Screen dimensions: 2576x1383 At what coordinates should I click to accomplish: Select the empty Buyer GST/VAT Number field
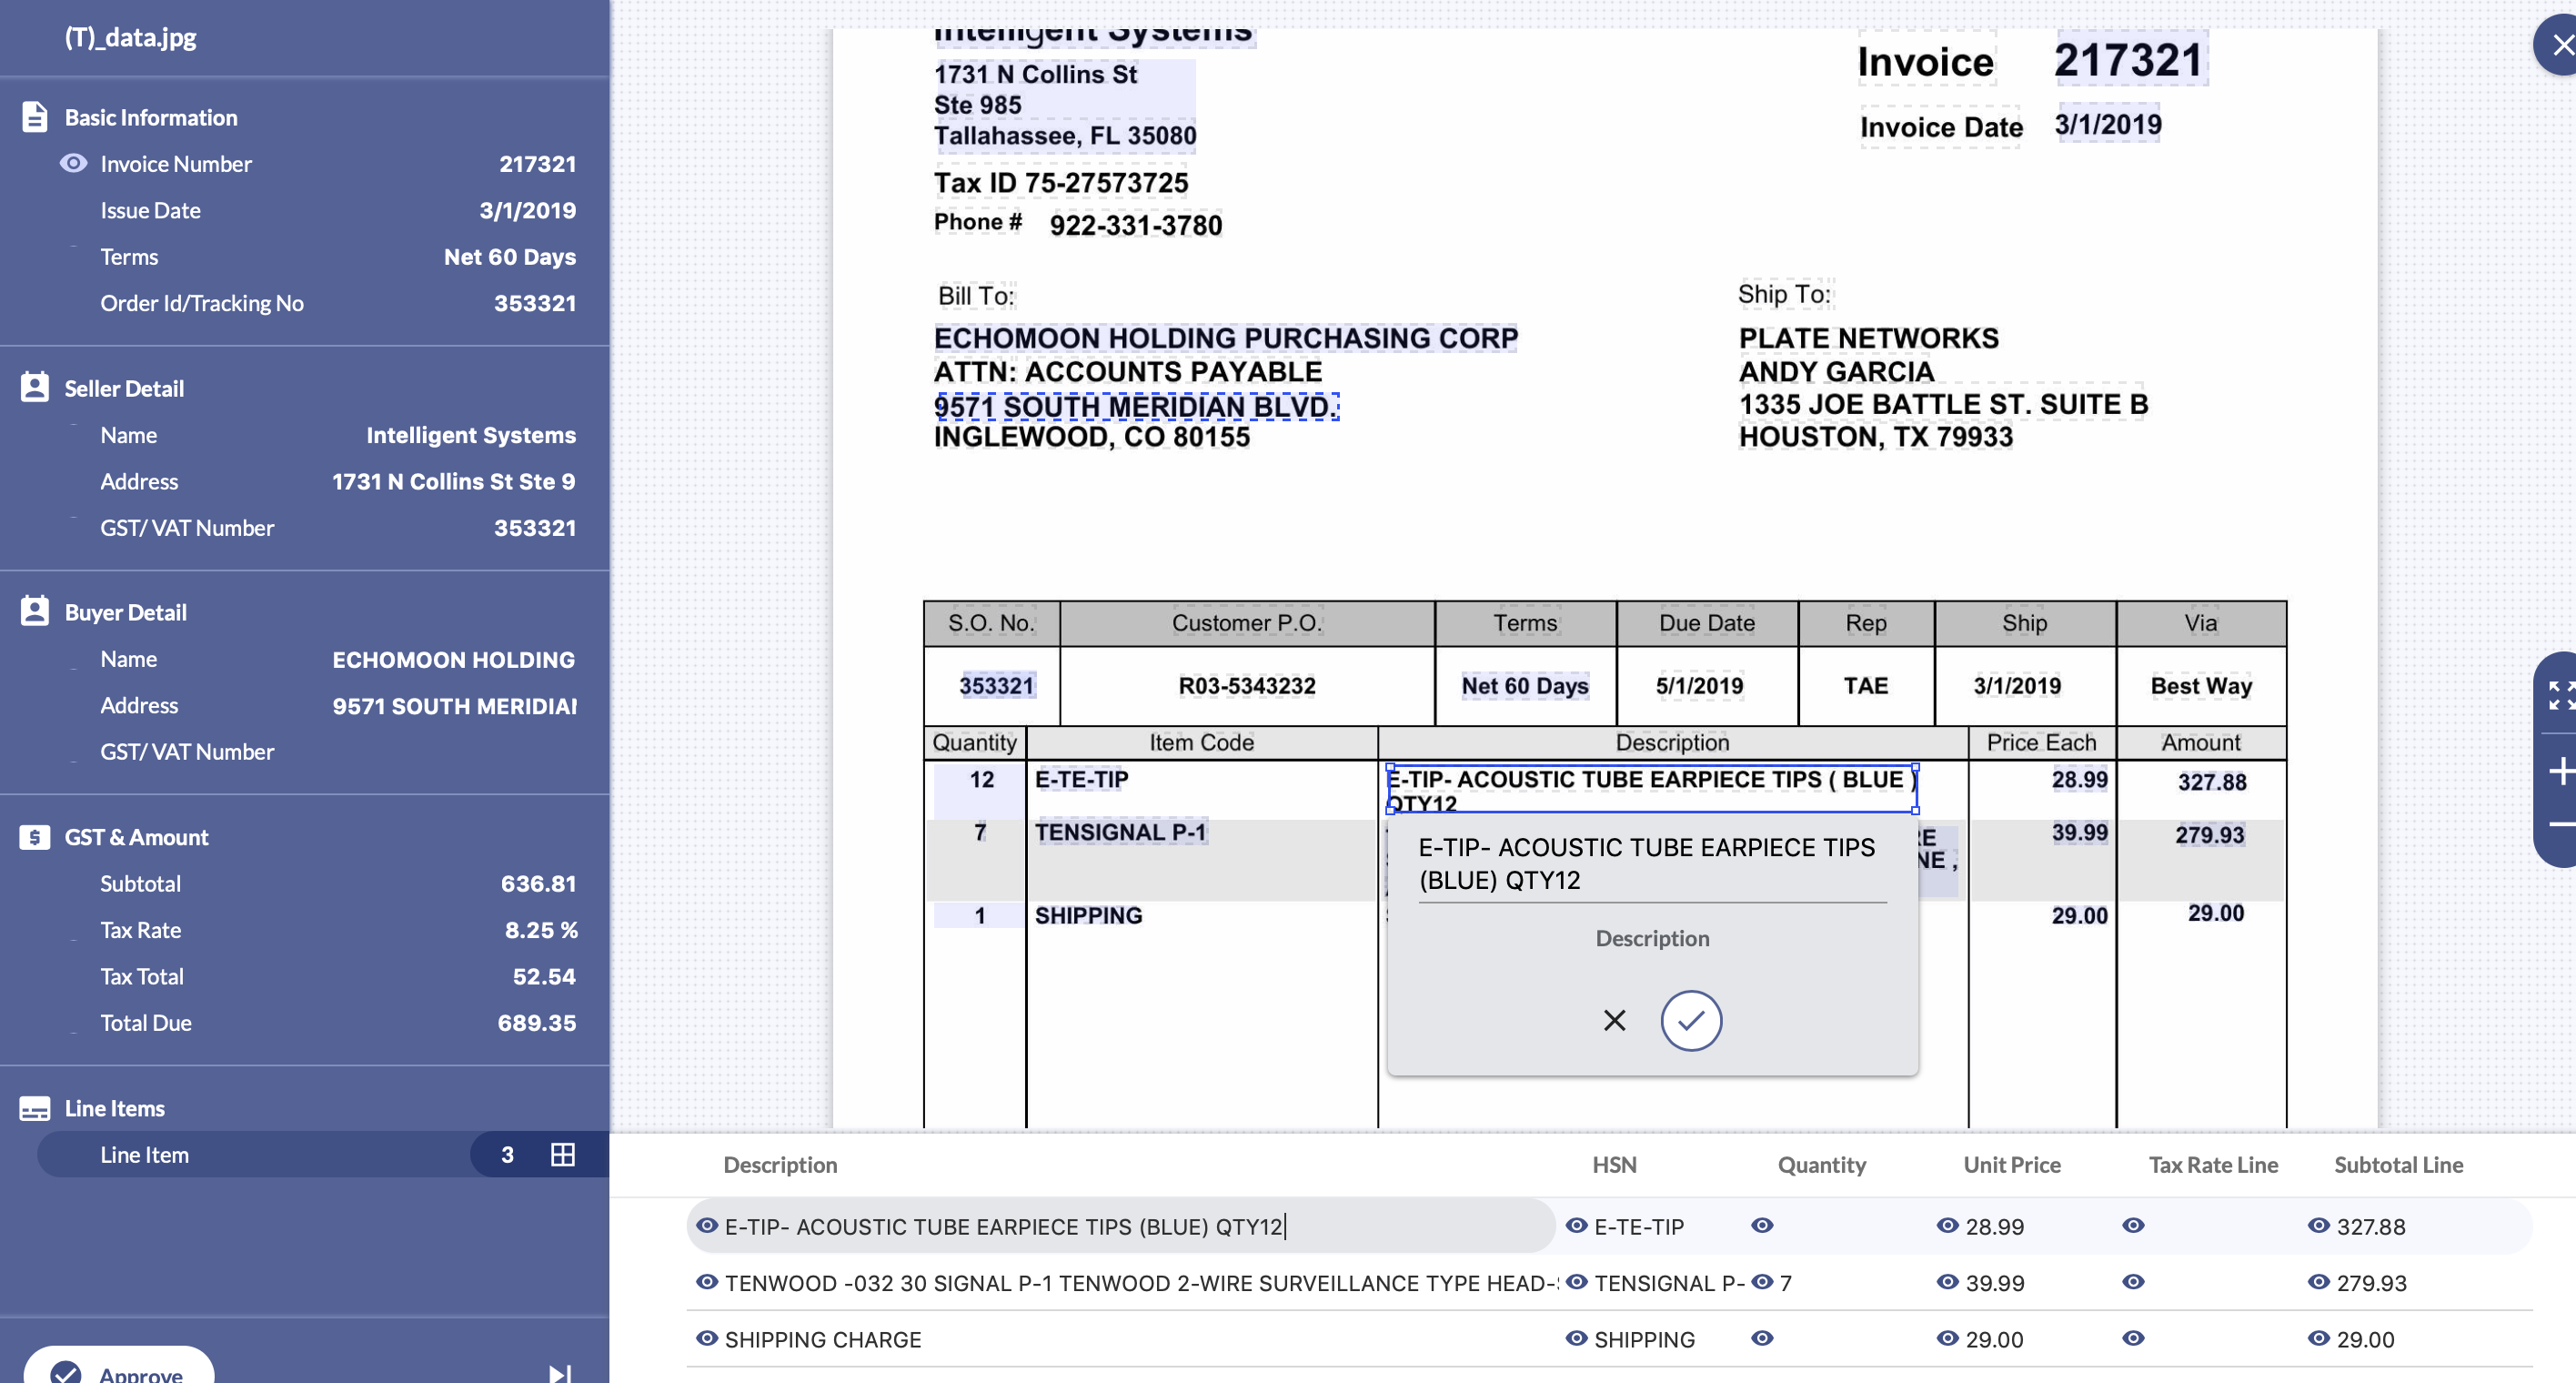[338, 752]
